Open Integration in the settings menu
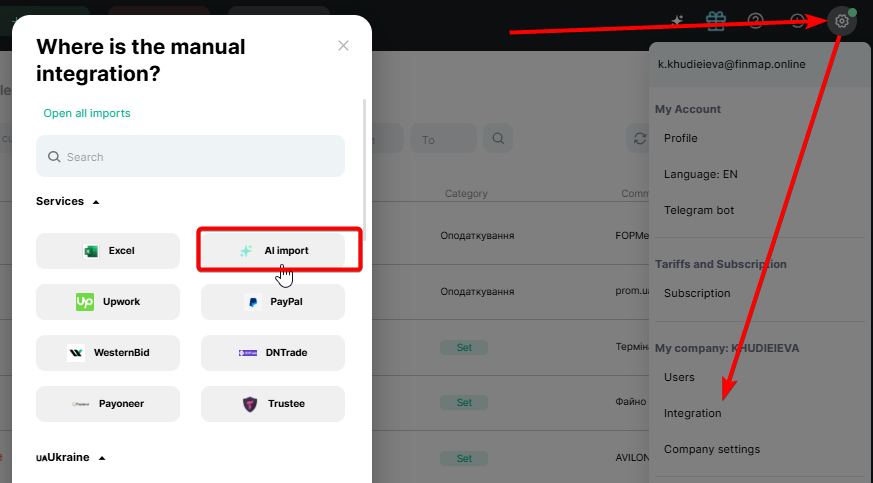Image resolution: width=873 pixels, height=483 pixels. coord(692,413)
